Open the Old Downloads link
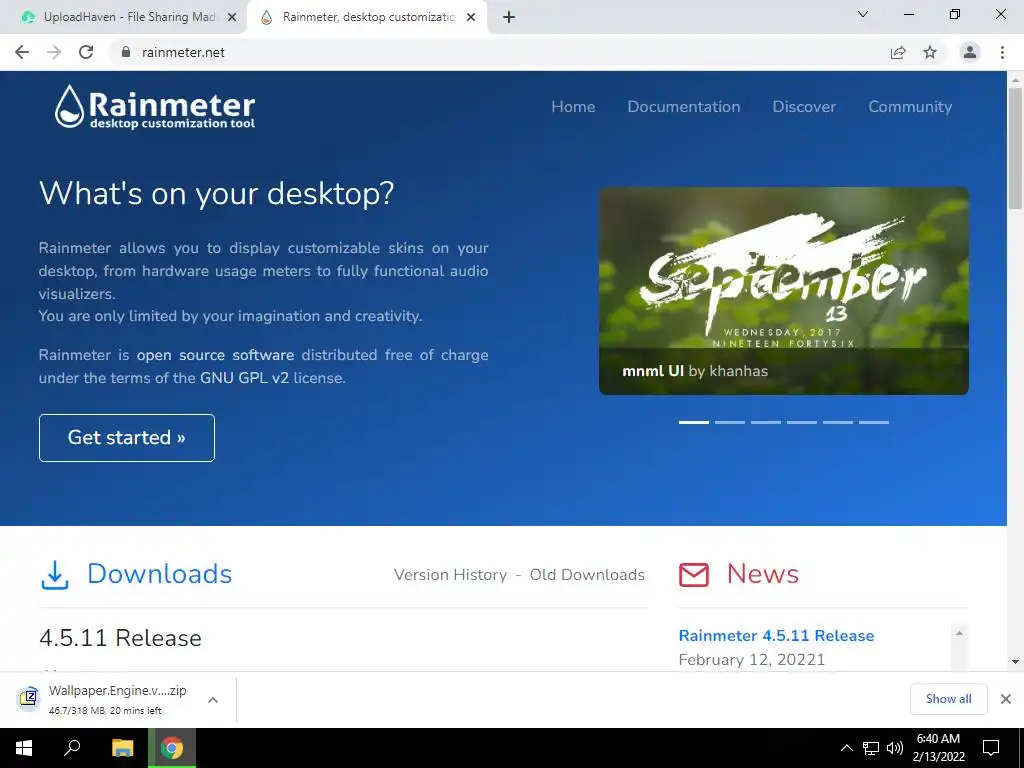The image size is (1024, 768). click(x=587, y=575)
